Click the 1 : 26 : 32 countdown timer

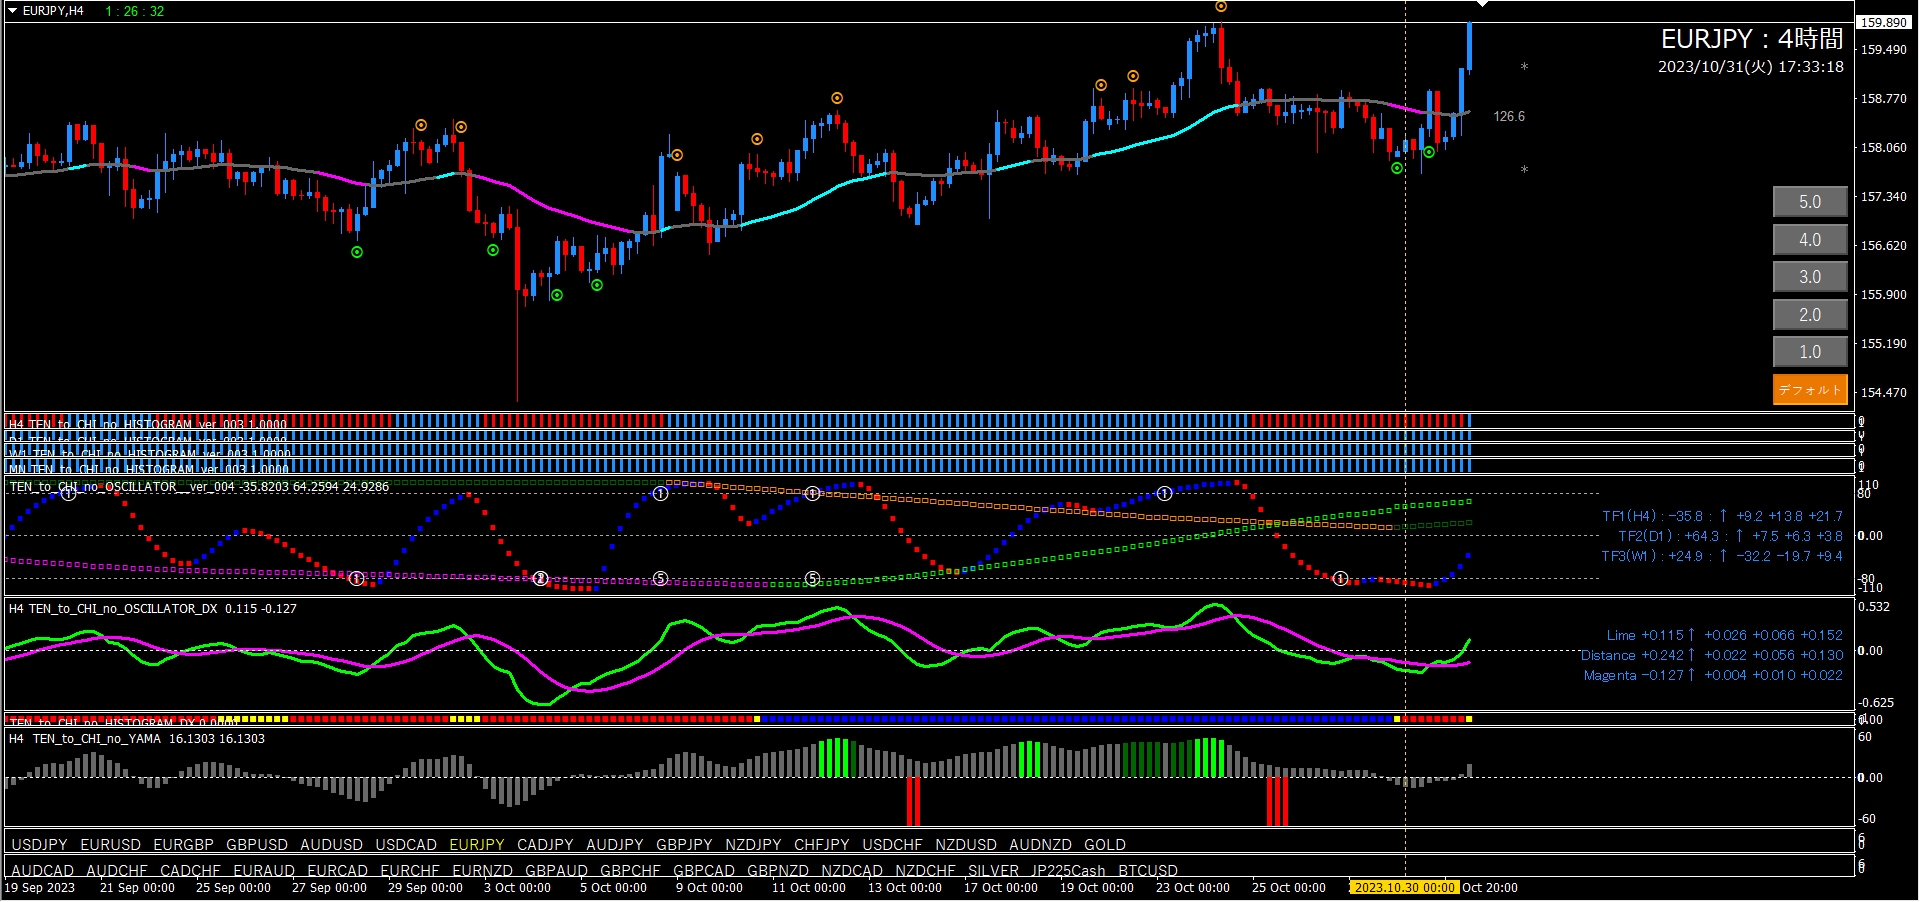(134, 11)
